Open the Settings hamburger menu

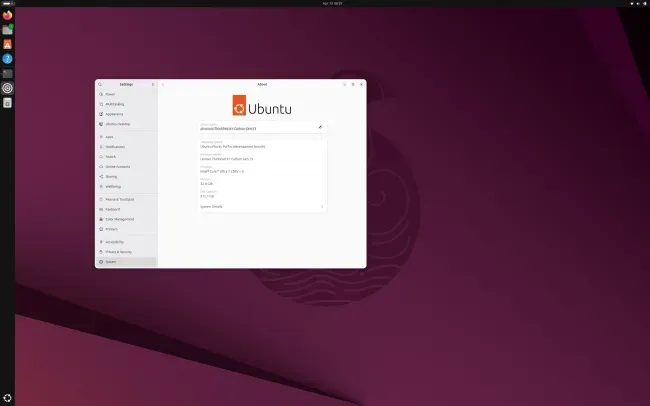pyautogui.click(x=153, y=84)
